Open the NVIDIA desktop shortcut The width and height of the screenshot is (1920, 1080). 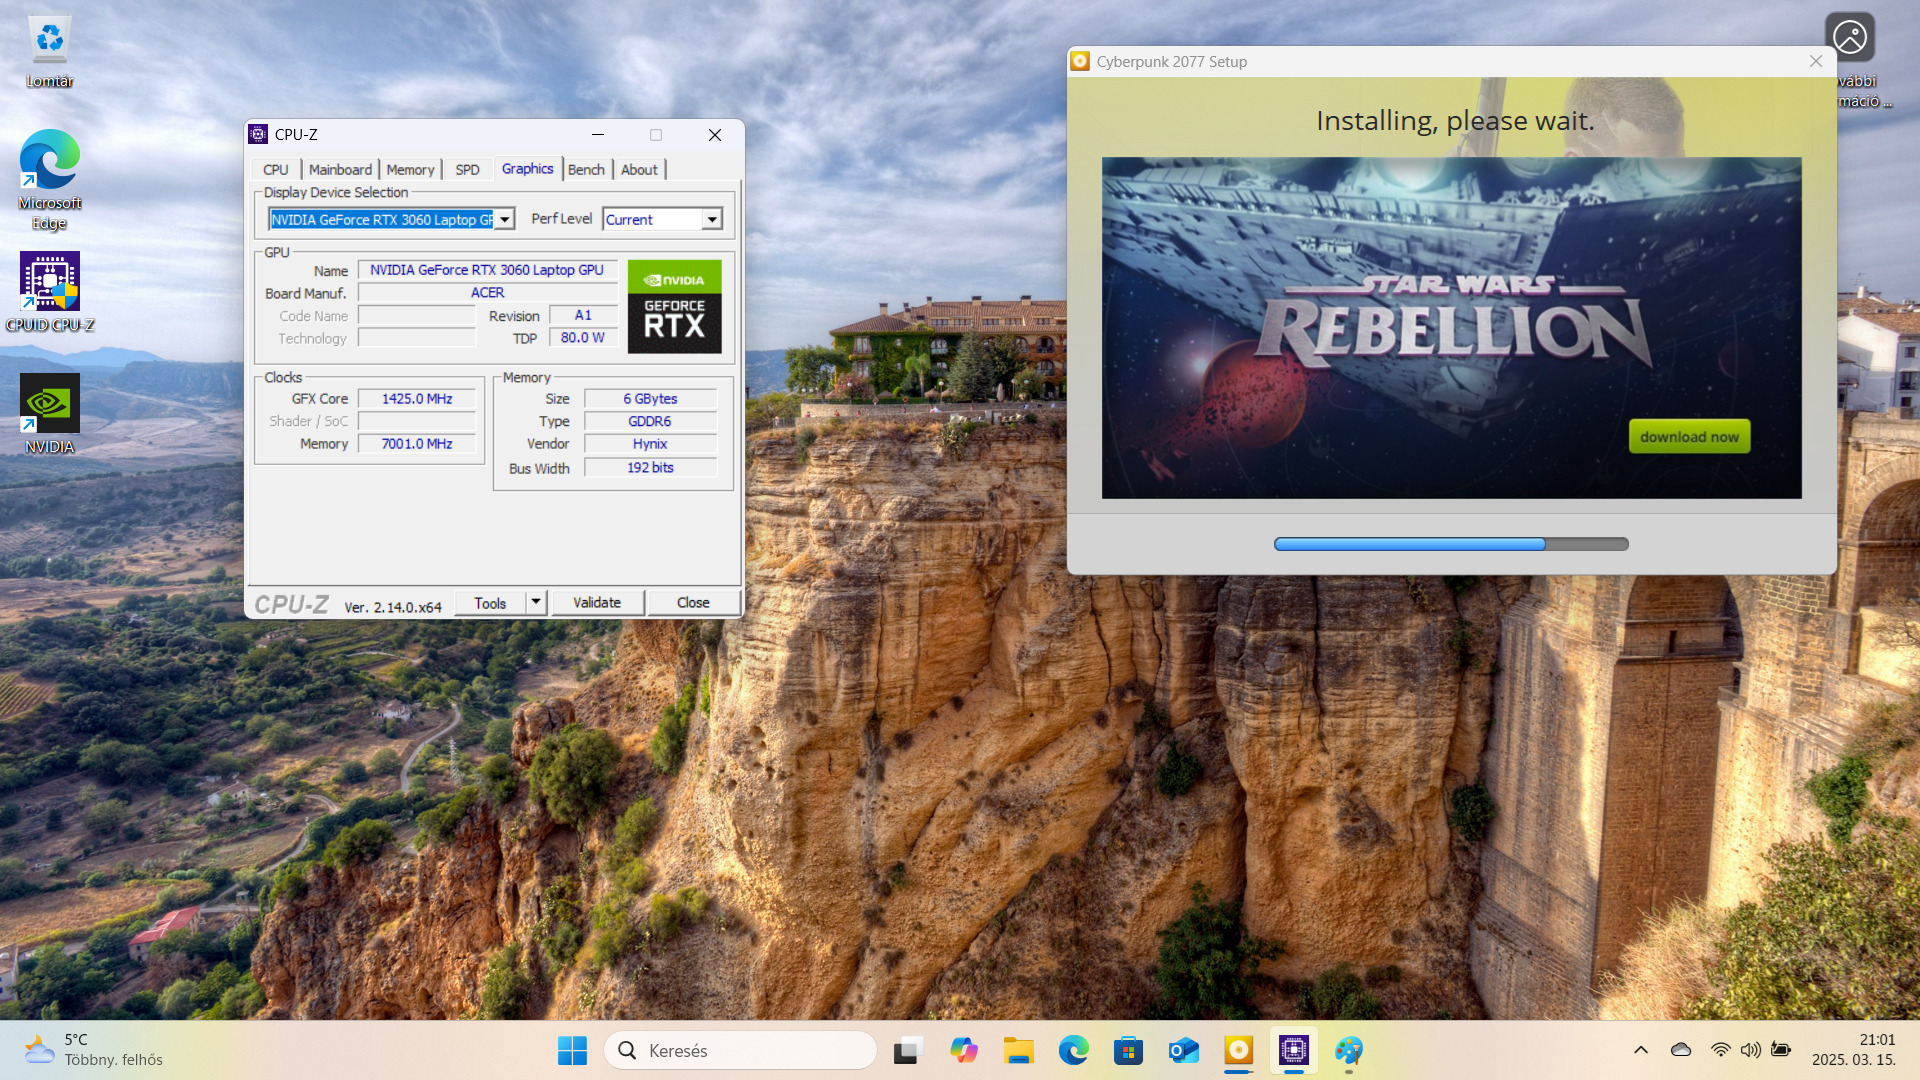click(x=50, y=414)
